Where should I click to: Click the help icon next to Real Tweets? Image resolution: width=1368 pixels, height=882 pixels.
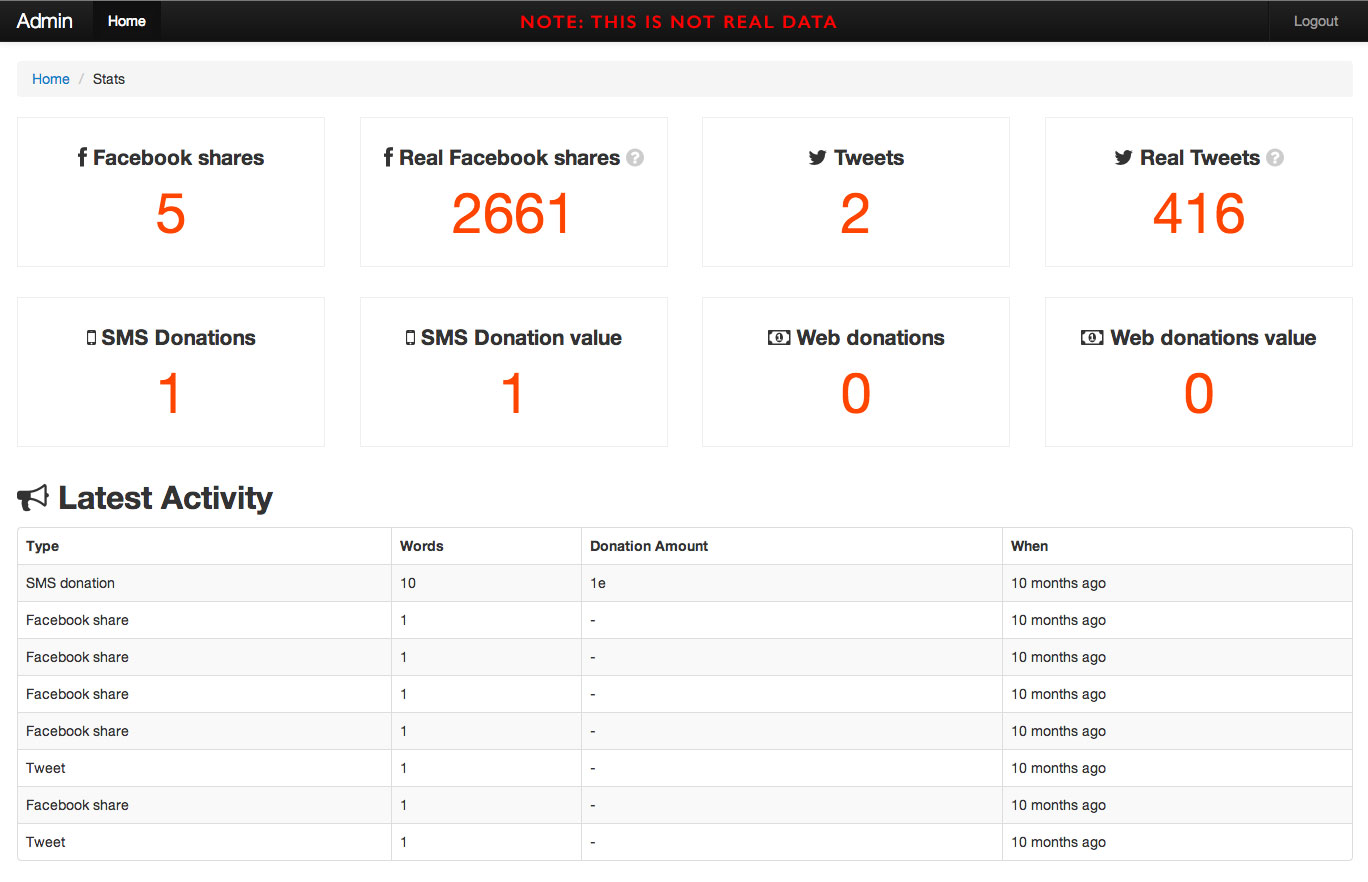1275,158
